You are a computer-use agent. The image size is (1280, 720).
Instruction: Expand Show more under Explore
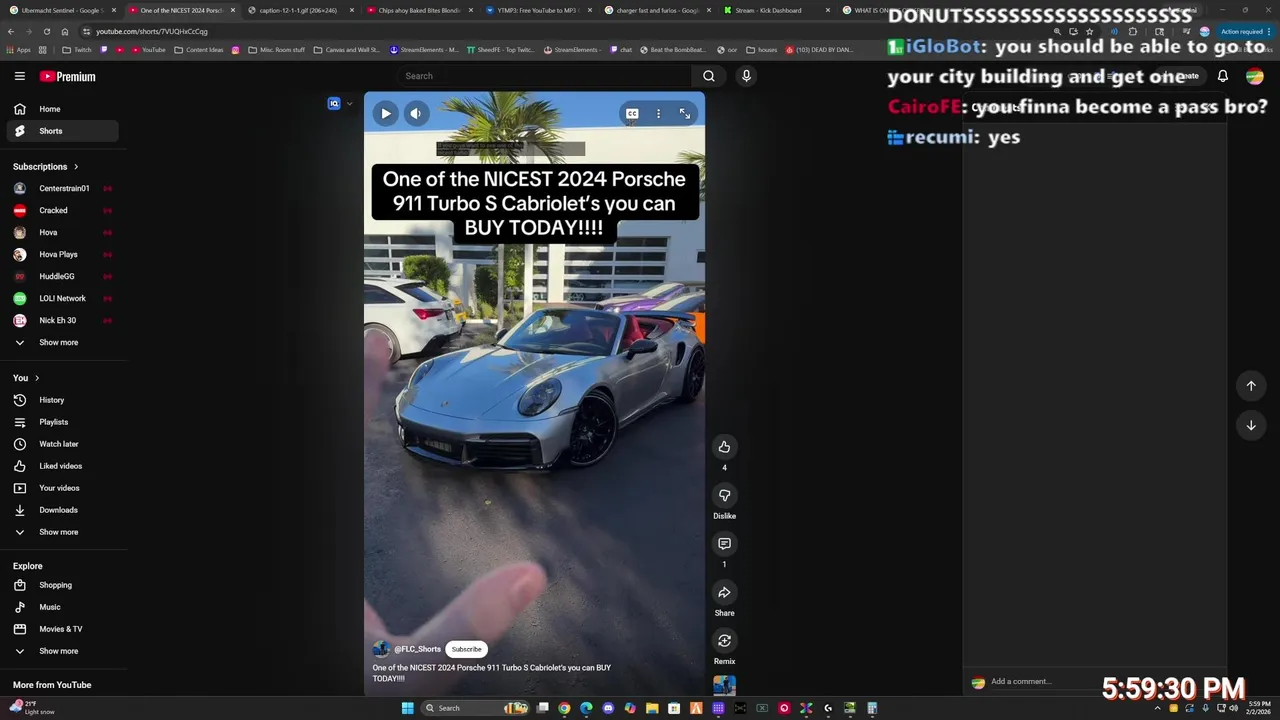[x=62, y=651]
